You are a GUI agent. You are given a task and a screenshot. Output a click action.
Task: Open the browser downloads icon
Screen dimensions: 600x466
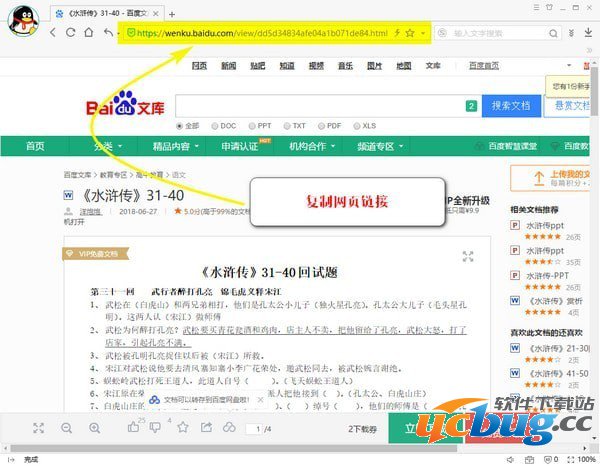(588, 33)
